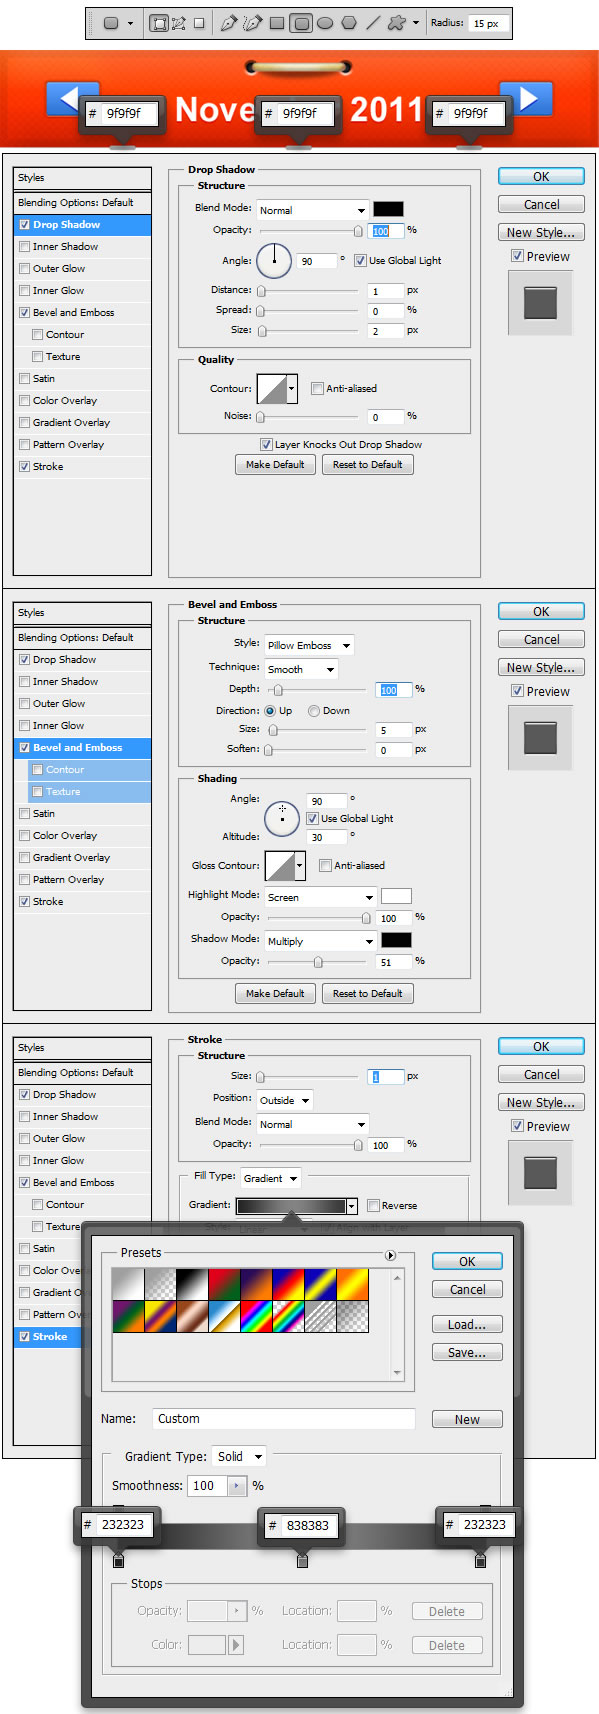This screenshot has width=599, height=1714.
Task: Open Blending Options: Default in Stroke dialog
Action: tap(83, 1073)
